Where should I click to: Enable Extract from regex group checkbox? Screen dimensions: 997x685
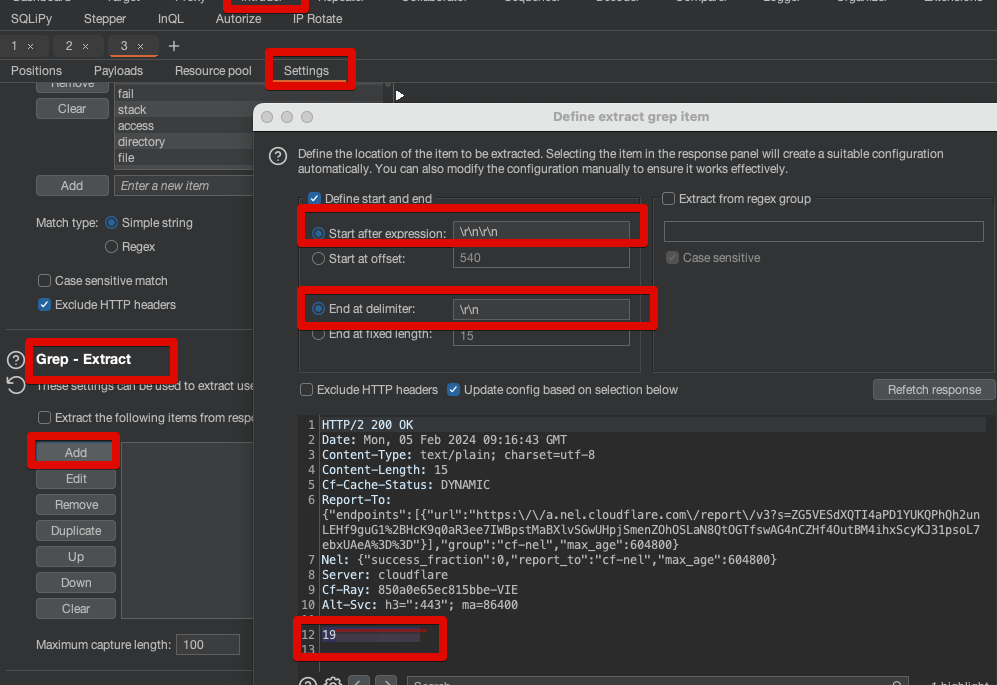[x=668, y=198]
